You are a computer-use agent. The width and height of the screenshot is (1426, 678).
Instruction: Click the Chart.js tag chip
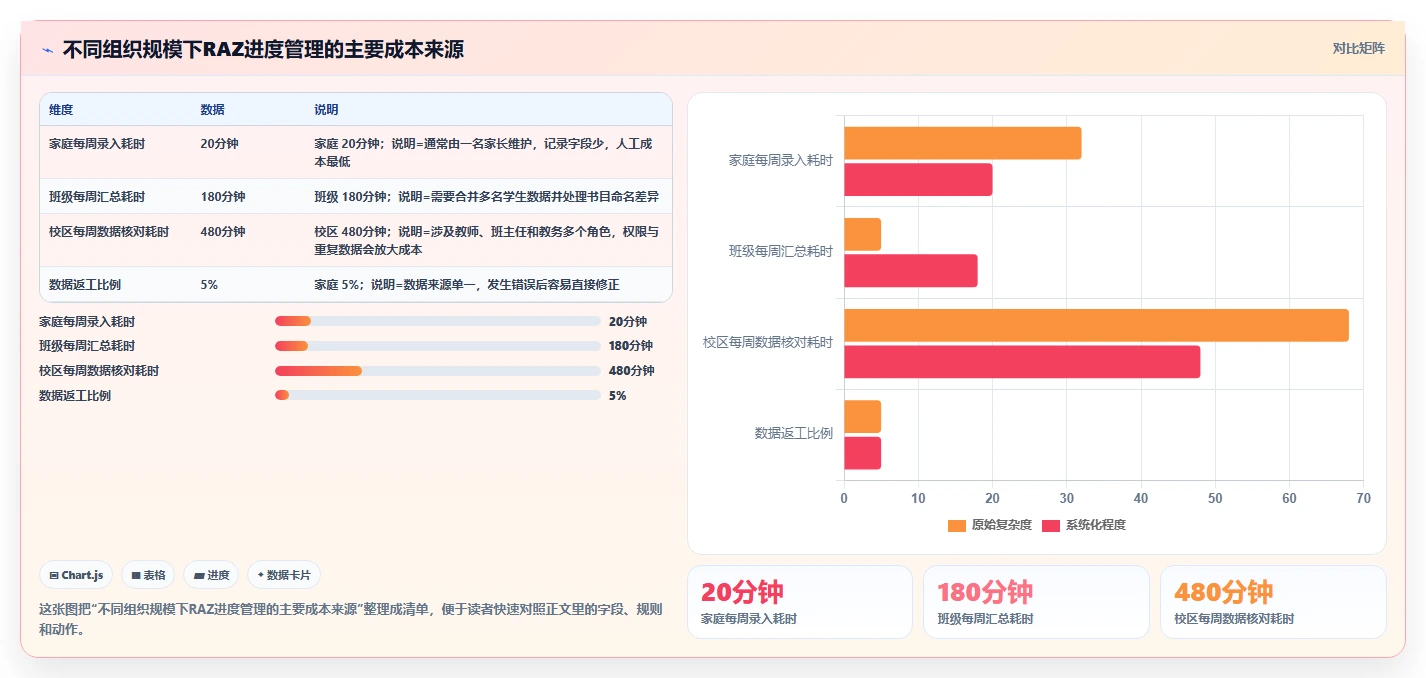(x=77, y=575)
